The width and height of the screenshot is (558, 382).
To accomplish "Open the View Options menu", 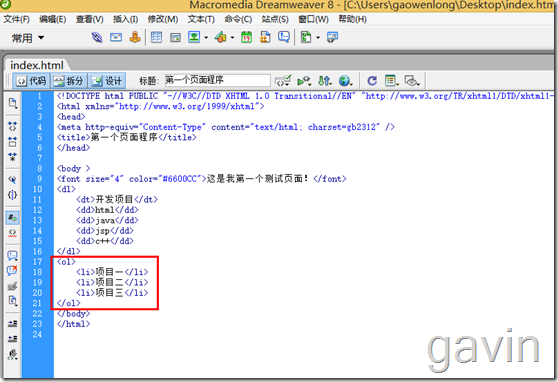I will (392, 81).
